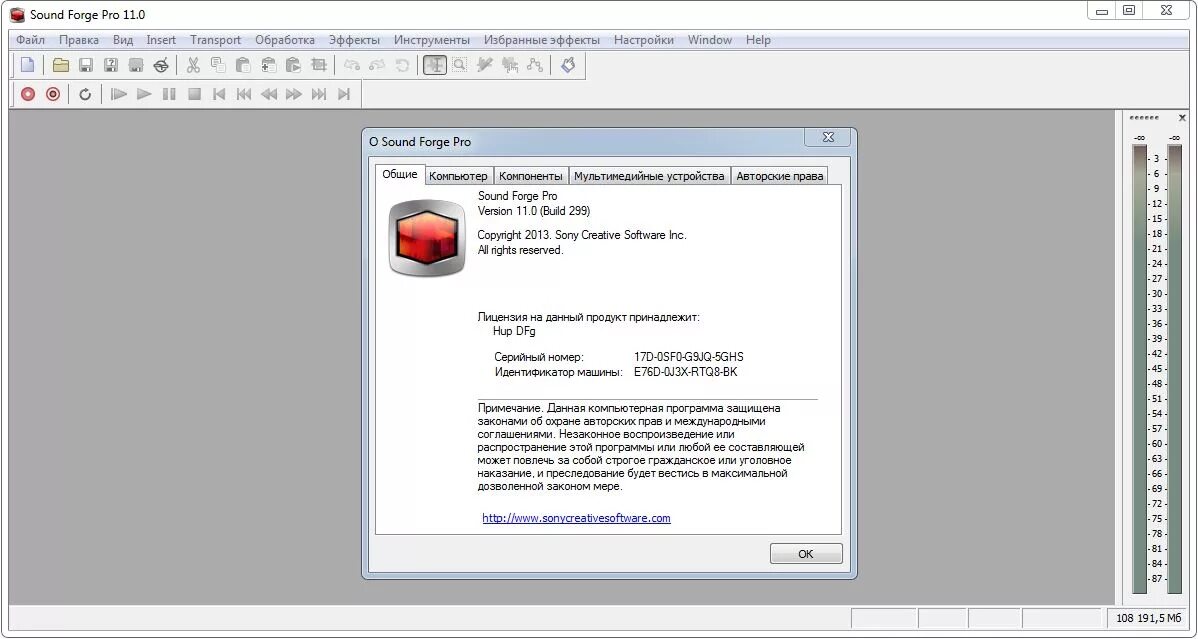The width and height of the screenshot is (1198, 639).
Task: Select the Magnify tool
Action: (x=460, y=65)
